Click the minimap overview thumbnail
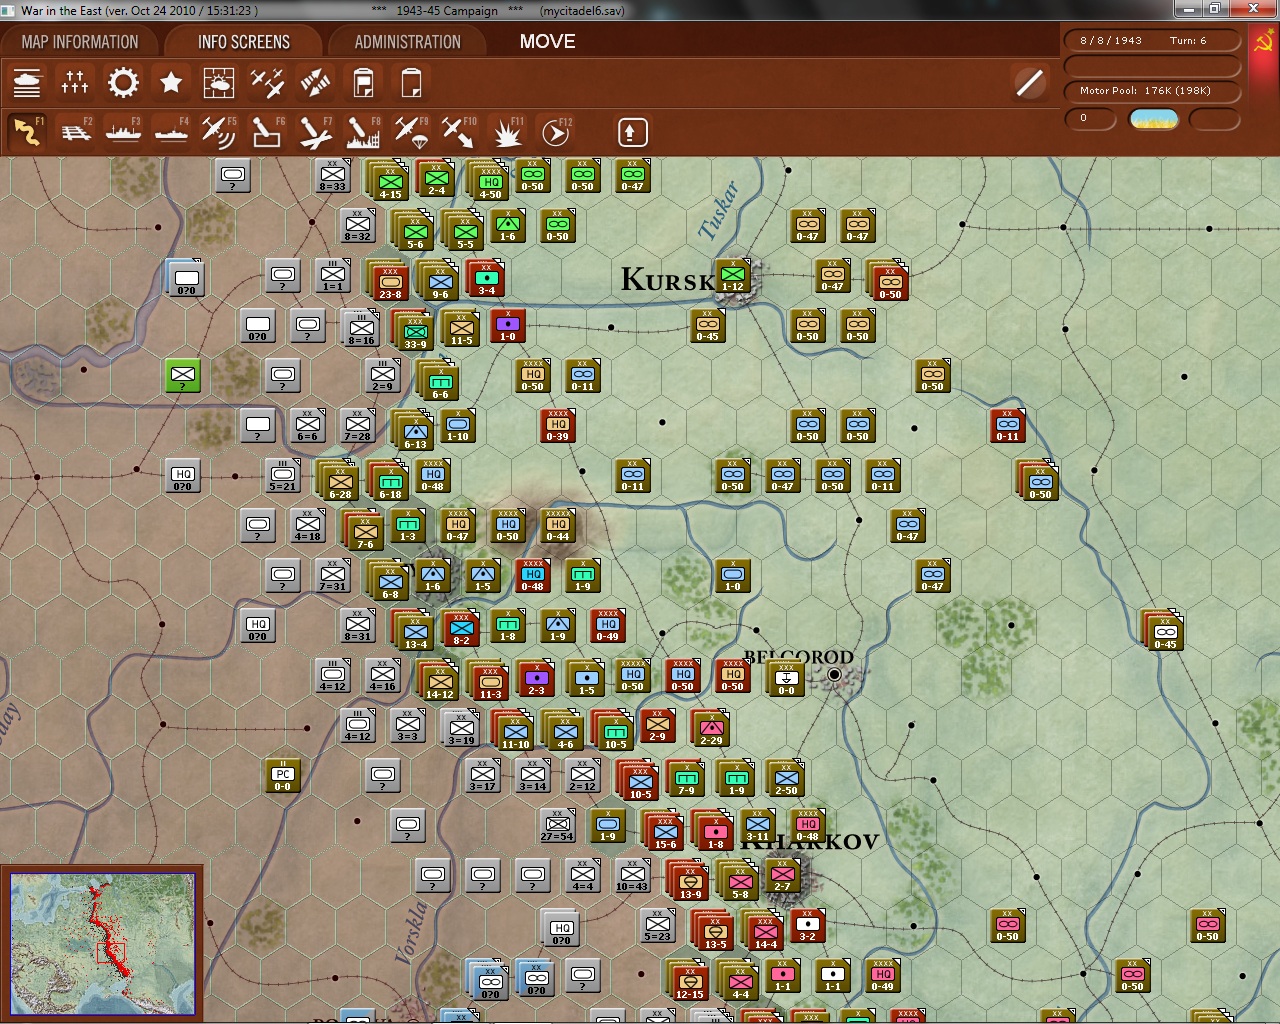Viewport: 1280px width, 1024px height. [102, 943]
